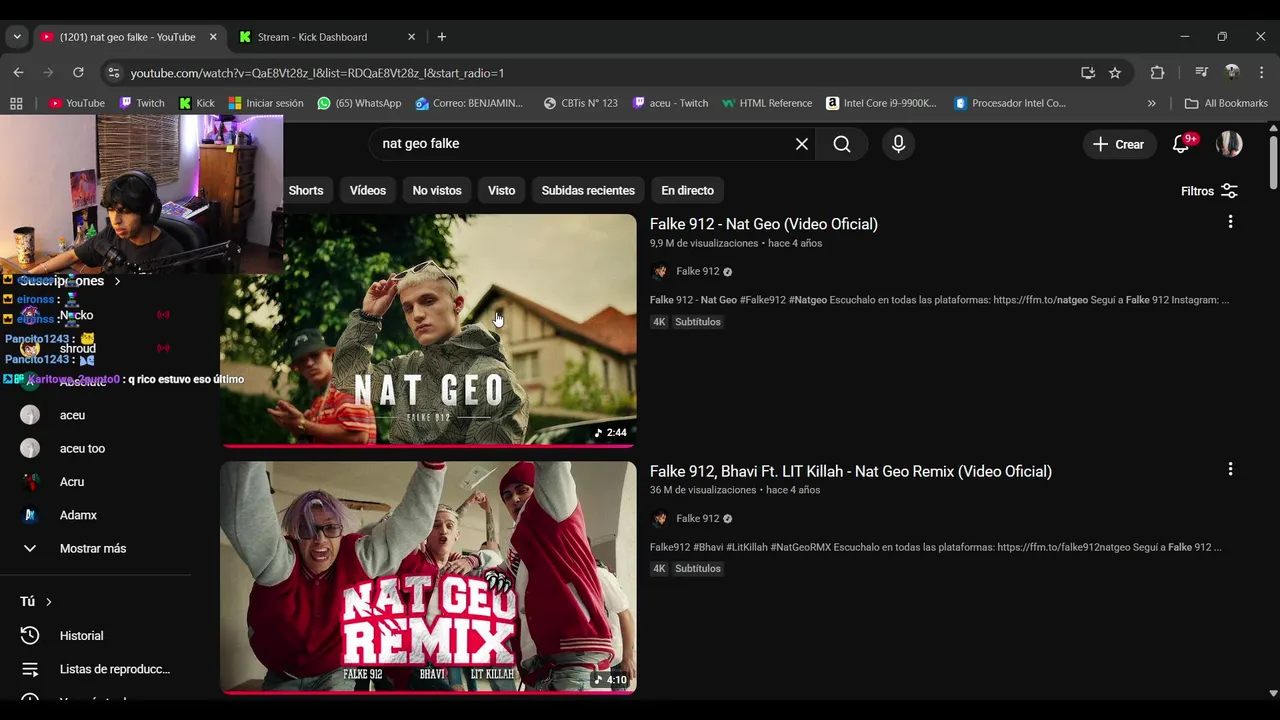Expand the Tú section chevron
Screen dimensions: 1280x720
(x=48, y=602)
